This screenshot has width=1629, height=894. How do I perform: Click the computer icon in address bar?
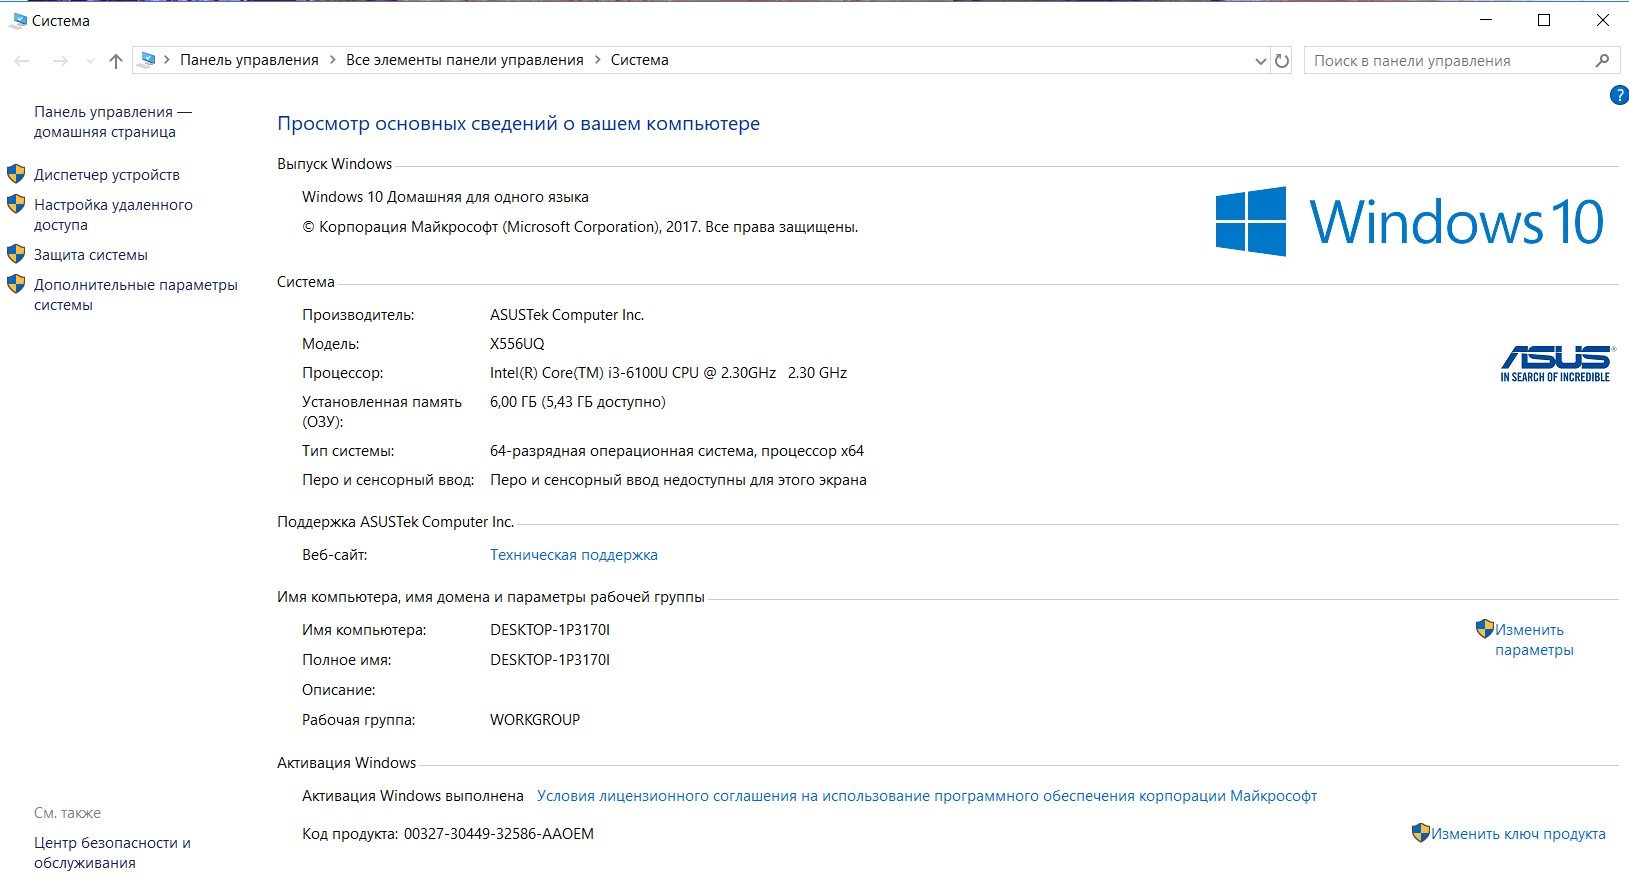pyautogui.click(x=148, y=60)
